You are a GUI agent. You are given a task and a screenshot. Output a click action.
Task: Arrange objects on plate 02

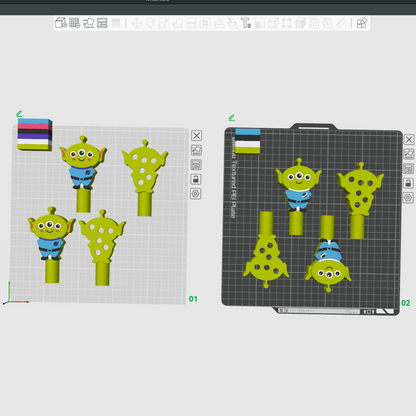point(408,168)
